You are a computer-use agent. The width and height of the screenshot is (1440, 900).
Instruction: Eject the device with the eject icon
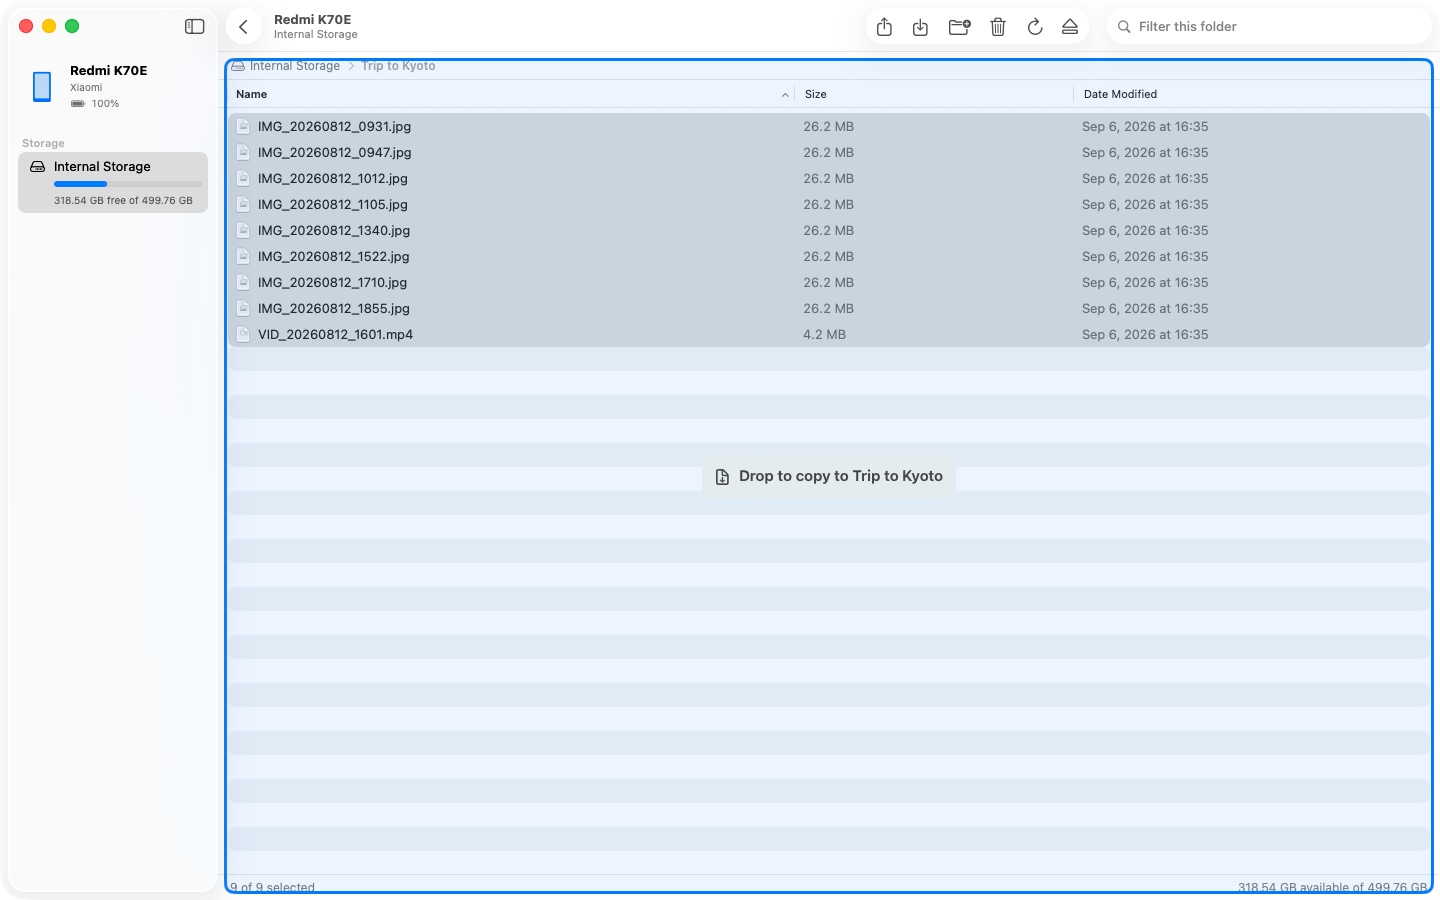pyautogui.click(x=1070, y=27)
